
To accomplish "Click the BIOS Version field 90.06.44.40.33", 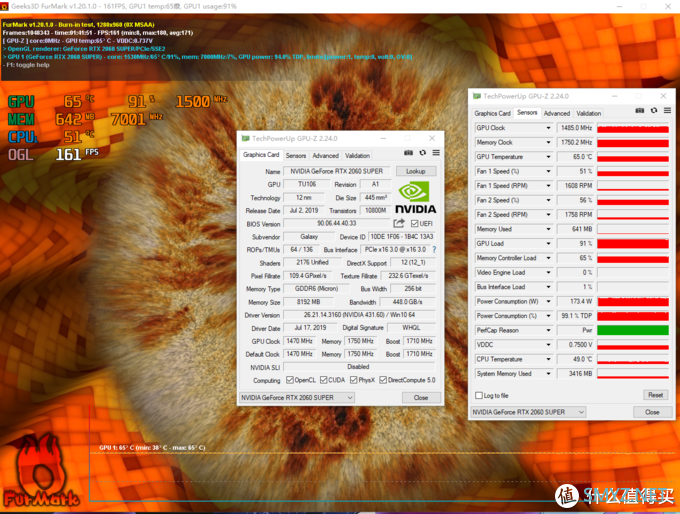I will coord(337,223).
